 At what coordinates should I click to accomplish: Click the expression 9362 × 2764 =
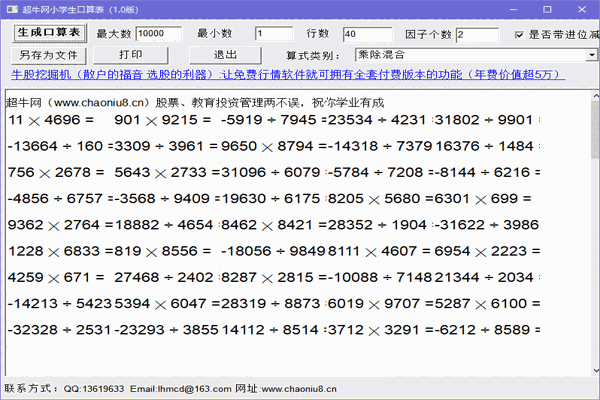(x=60, y=225)
